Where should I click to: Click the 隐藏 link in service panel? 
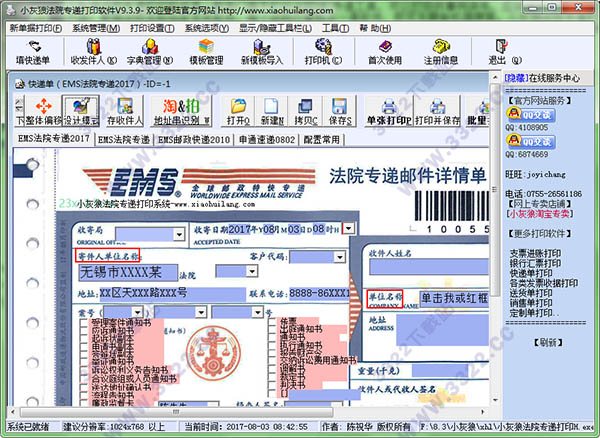[516, 78]
